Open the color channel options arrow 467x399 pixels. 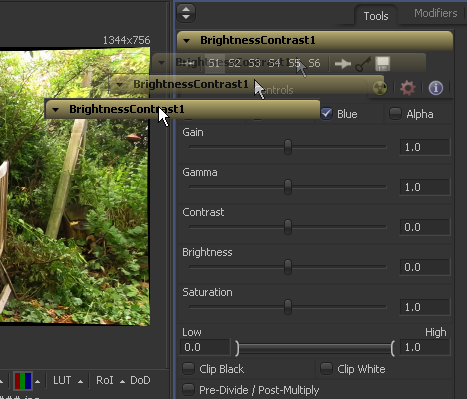point(37,382)
